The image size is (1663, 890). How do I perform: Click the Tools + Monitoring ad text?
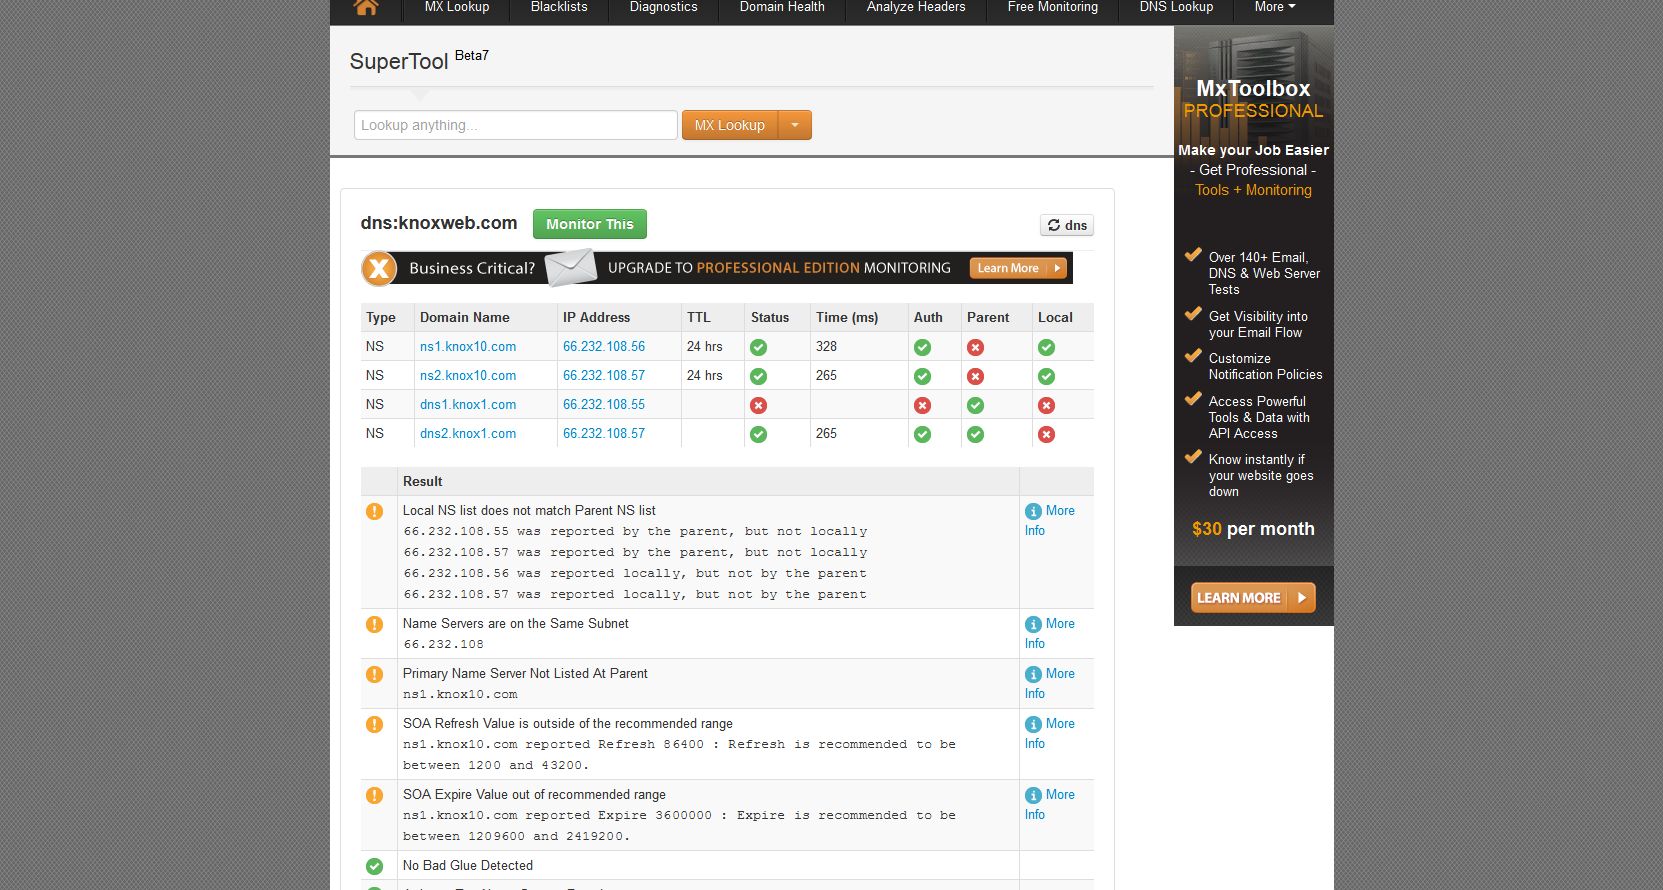1253,190
